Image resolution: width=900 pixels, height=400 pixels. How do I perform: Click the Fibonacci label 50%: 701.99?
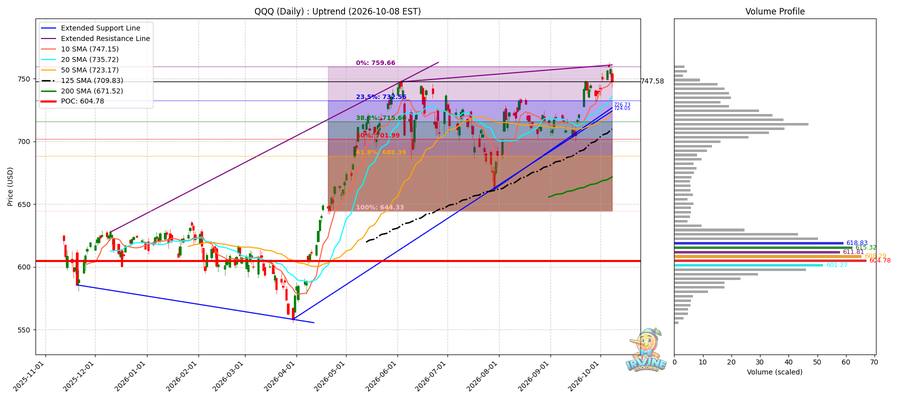tap(379, 135)
